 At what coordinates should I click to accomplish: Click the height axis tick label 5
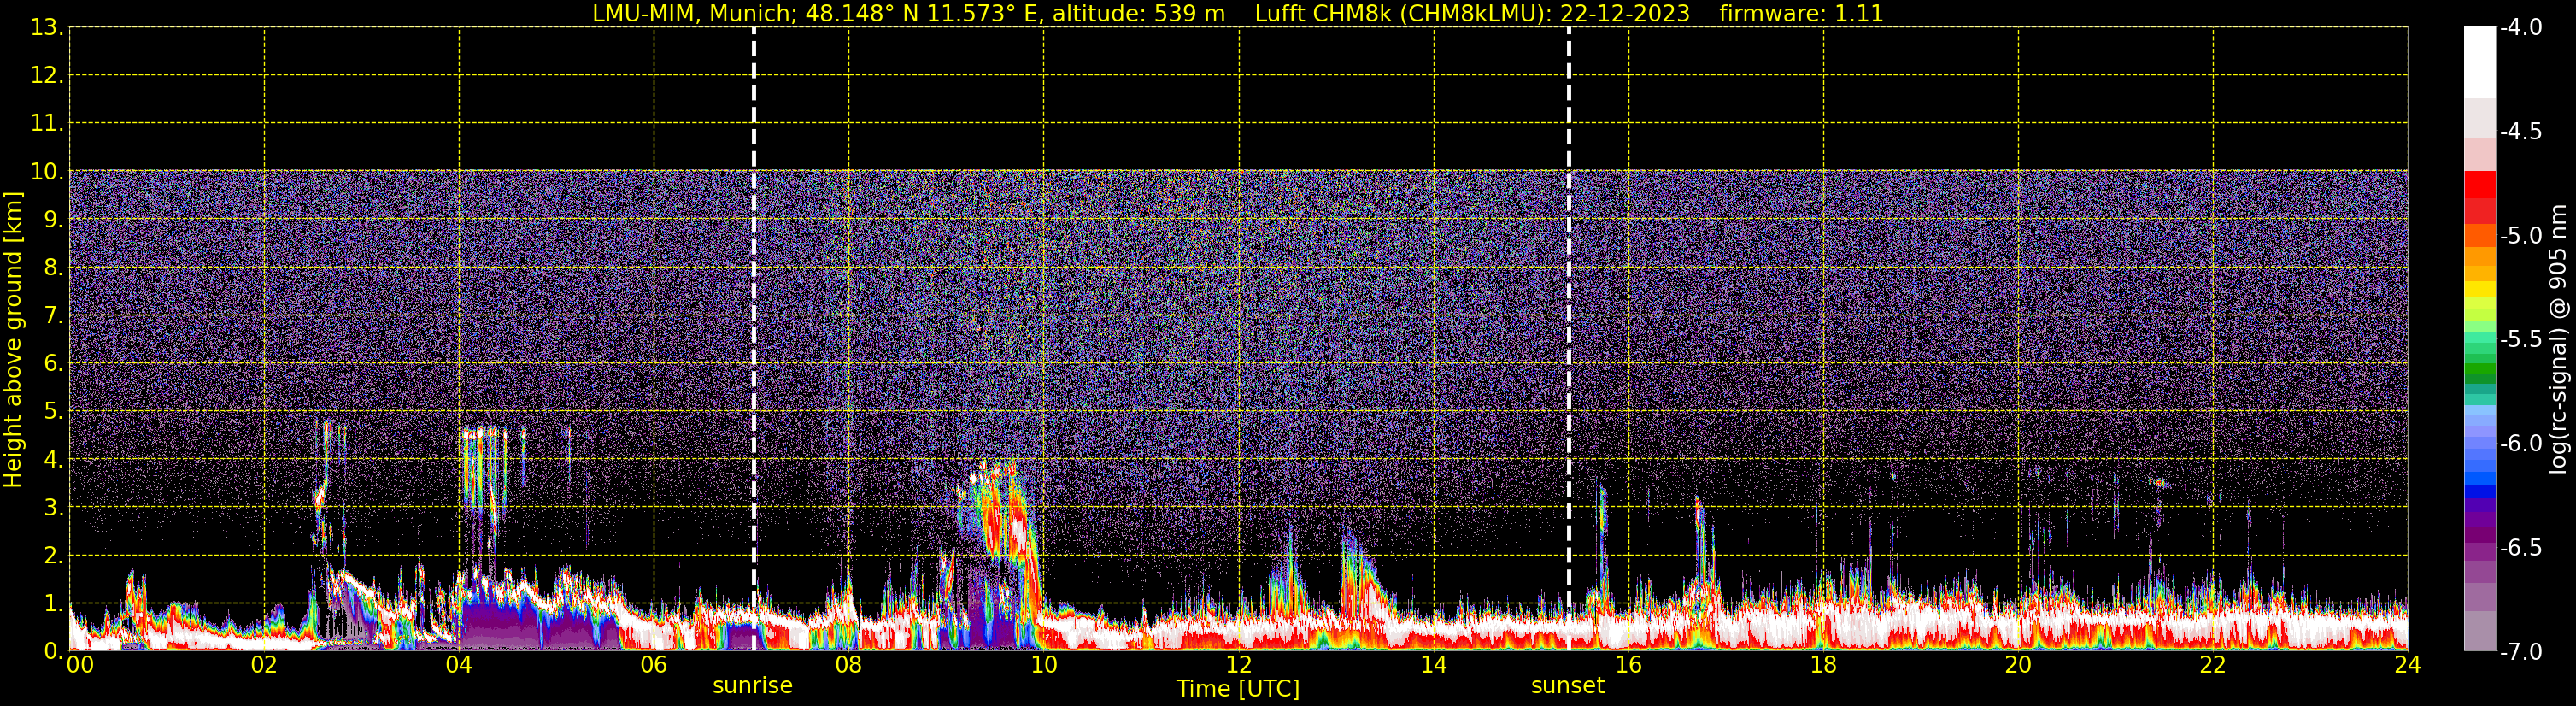point(53,412)
